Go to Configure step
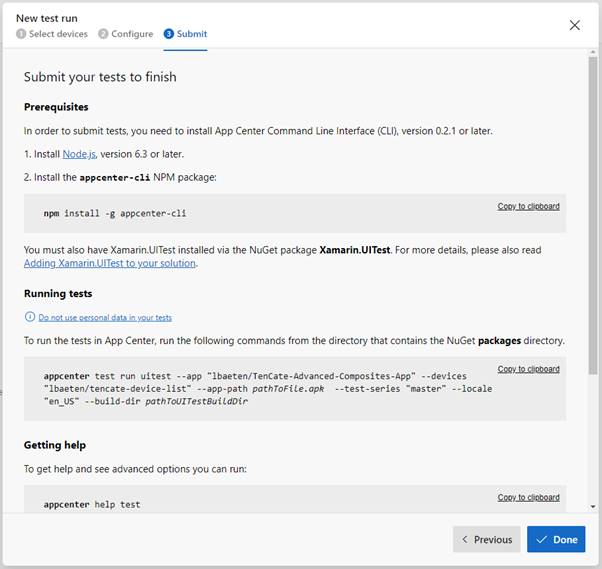 tap(126, 34)
